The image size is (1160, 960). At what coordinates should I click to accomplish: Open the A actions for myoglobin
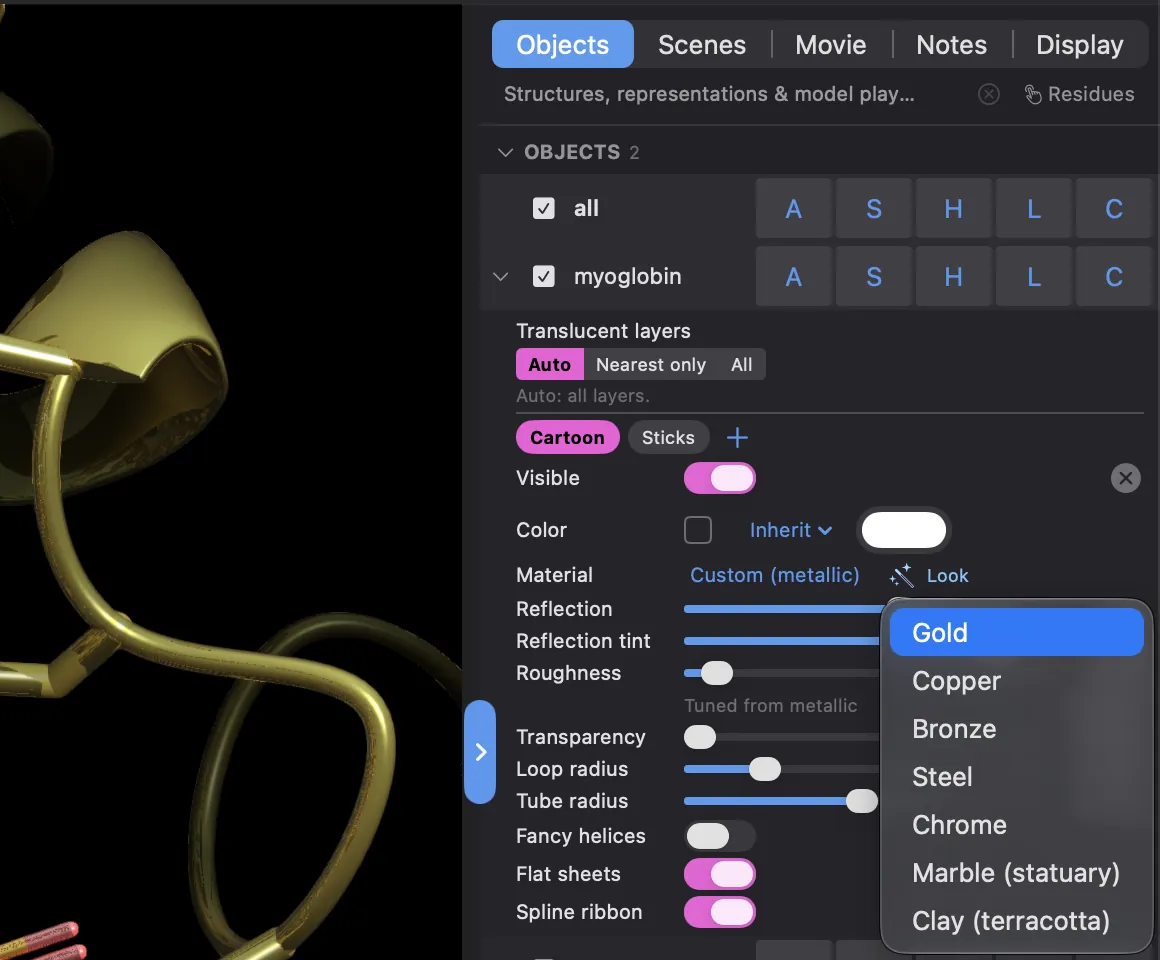pyautogui.click(x=794, y=277)
